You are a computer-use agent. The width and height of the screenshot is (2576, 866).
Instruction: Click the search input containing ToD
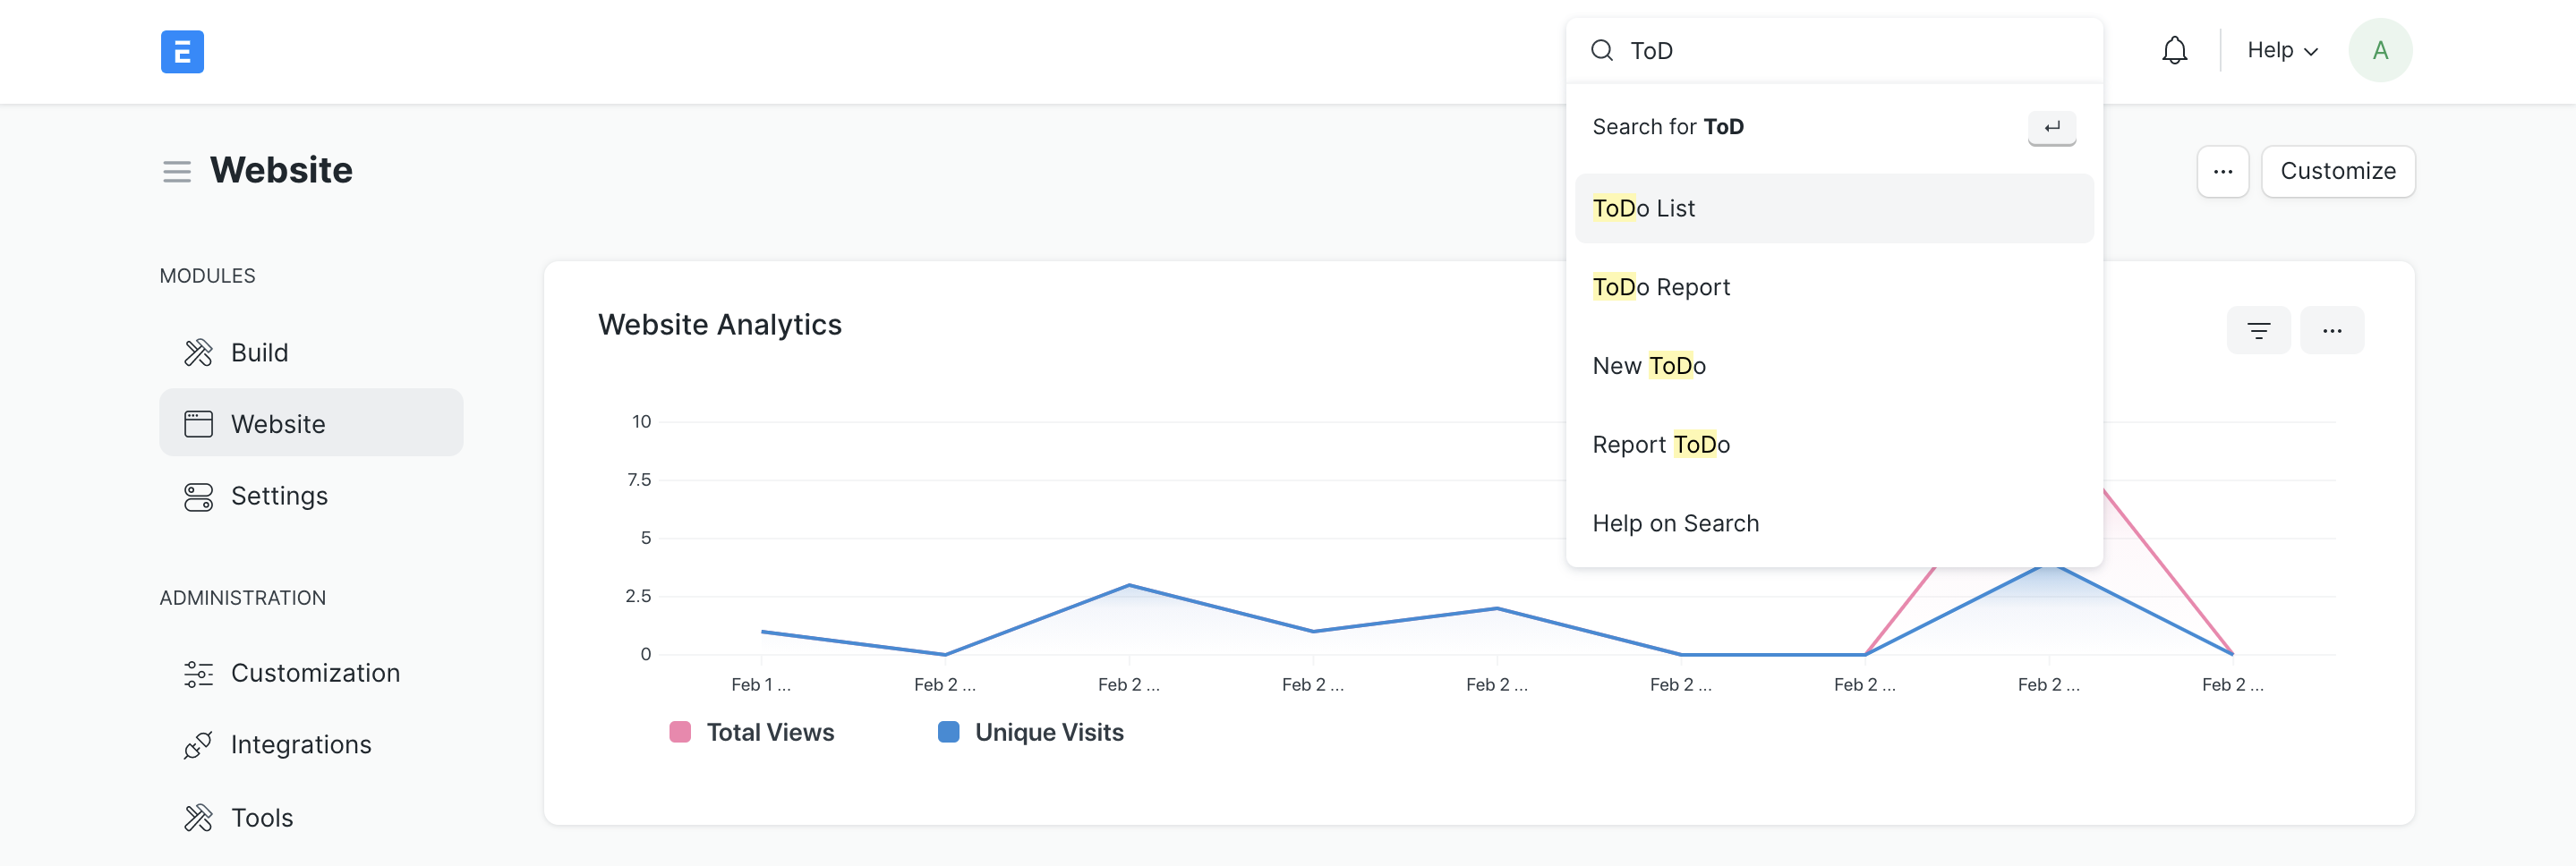[x=1850, y=51]
